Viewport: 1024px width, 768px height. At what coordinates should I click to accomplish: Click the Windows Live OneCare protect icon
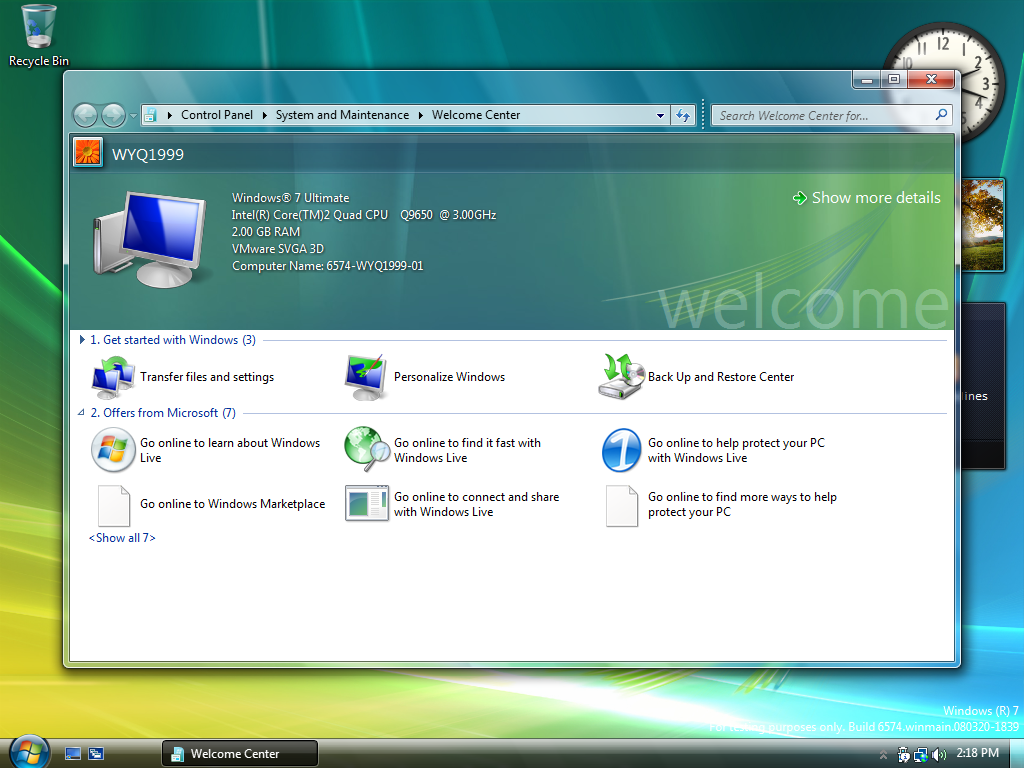[x=621, y=450]
